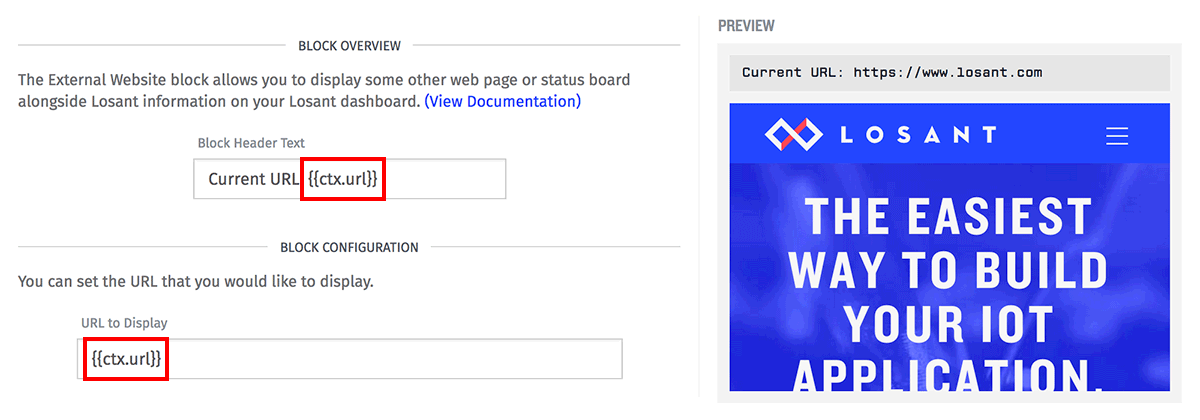1200x420 pixels.
Task: Click the 'Current URL' text in the header field
Action: (253, 179)
